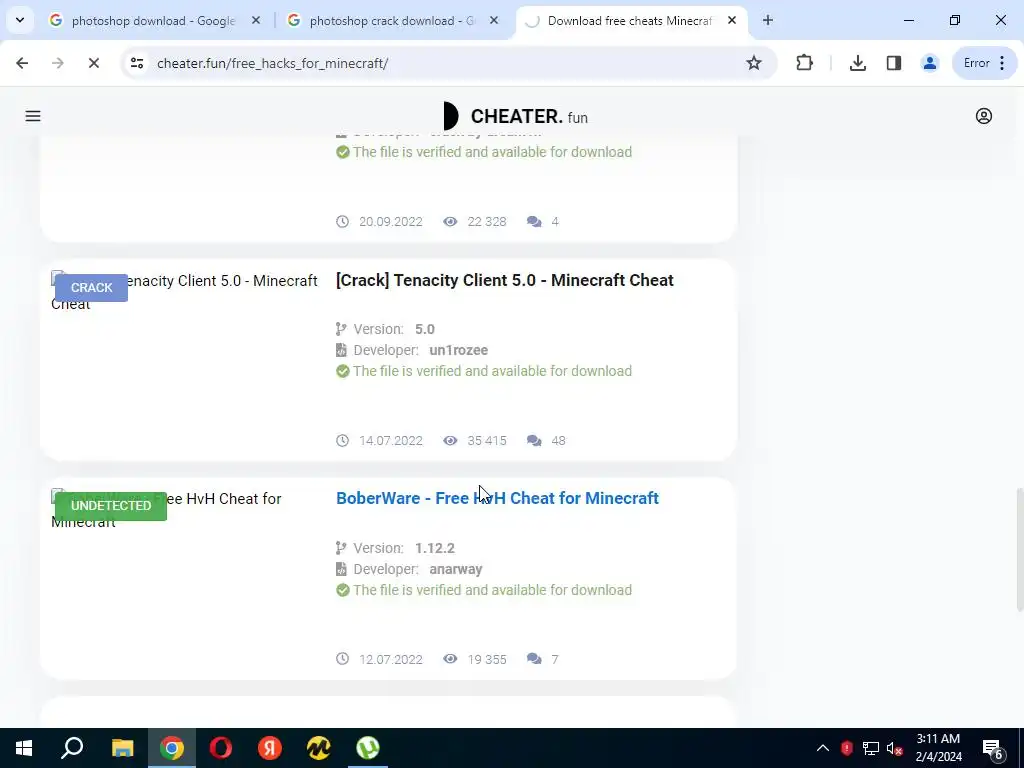Viewport: 1024px width, 768px height.
Task: Open BoberWare Free HvH Cheat link
Action: click(497, 498)
